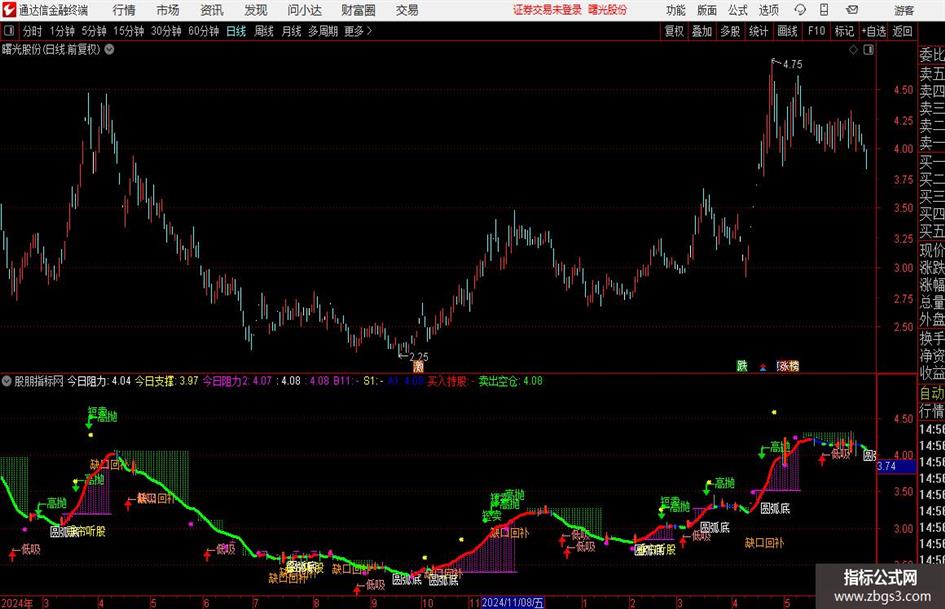Viewport: 945px width, 609px height.
Task: Click the mobile phone icon
Action: pos(824,10)
